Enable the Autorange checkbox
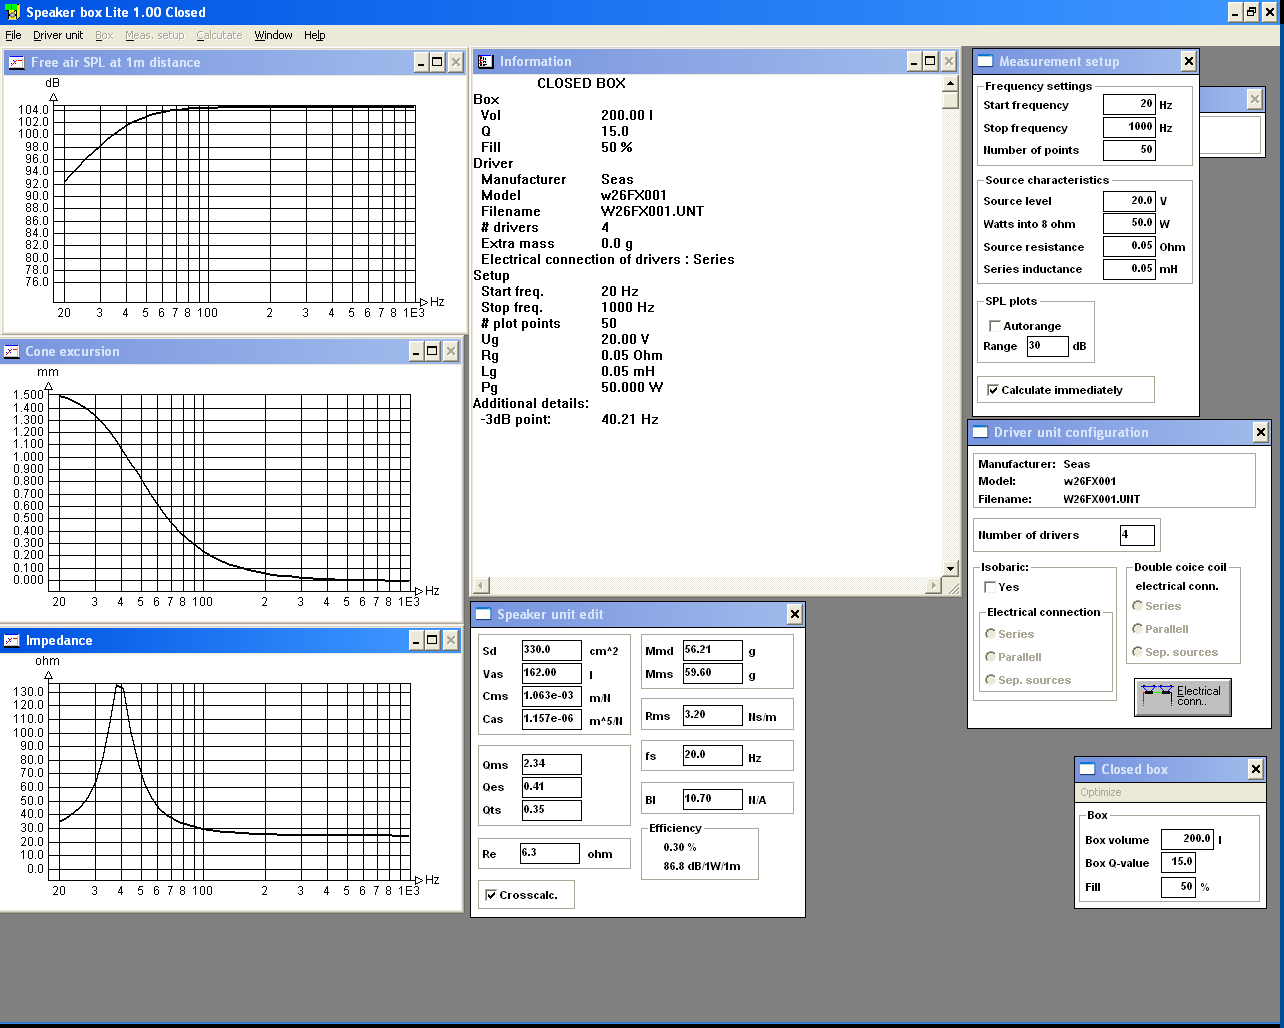 [x=995, y=326]
